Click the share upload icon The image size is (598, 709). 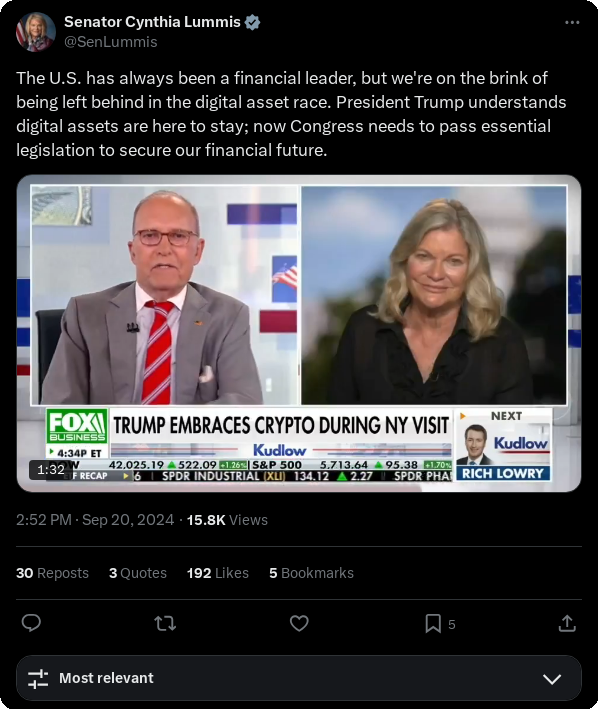[x=567, y=623]
